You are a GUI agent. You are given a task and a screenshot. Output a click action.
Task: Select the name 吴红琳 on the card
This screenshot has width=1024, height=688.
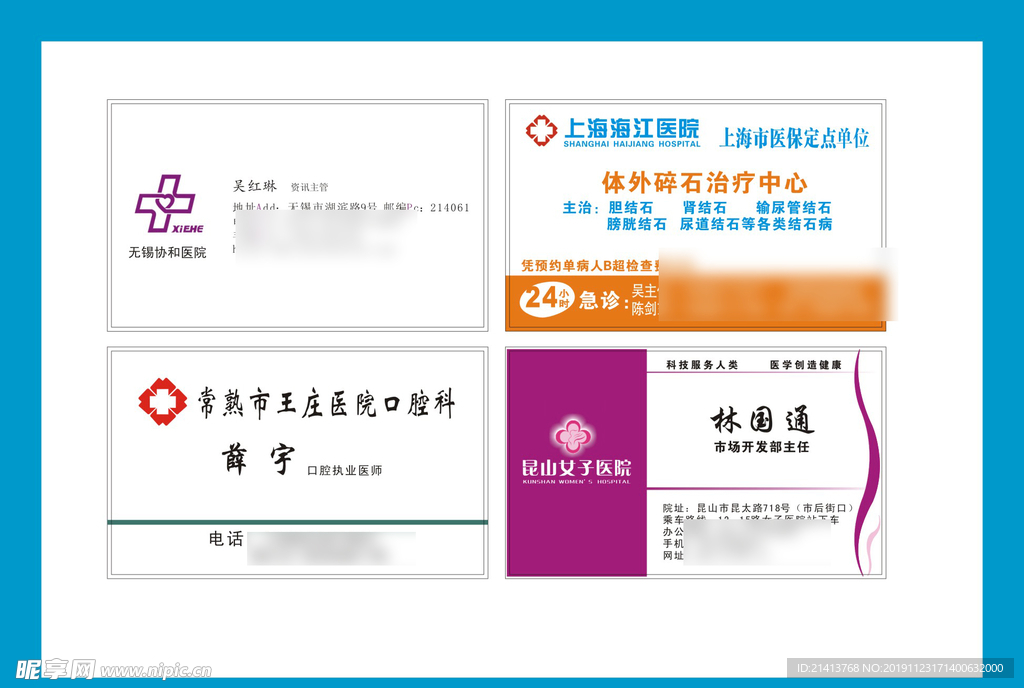(255, 186)
